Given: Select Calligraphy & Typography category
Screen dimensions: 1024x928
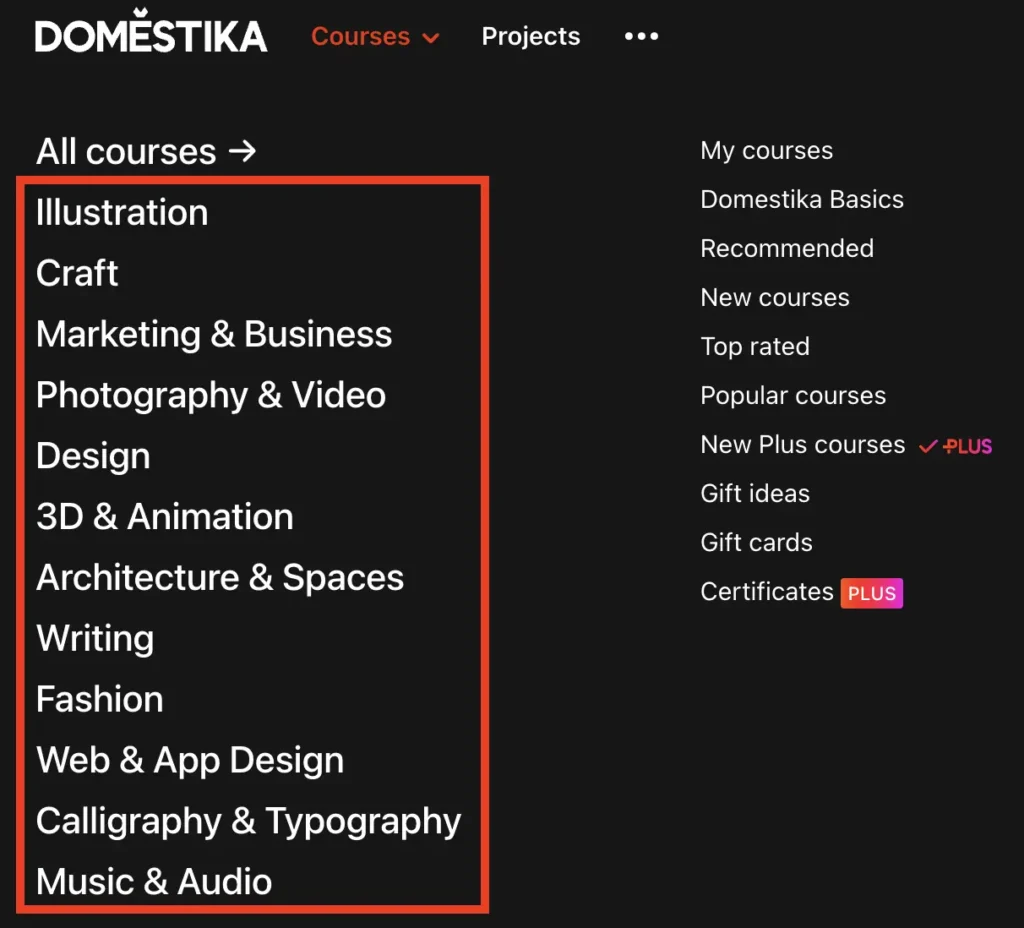Looking at the screenshot, I should pyautogui.click(x=248, y=822).
